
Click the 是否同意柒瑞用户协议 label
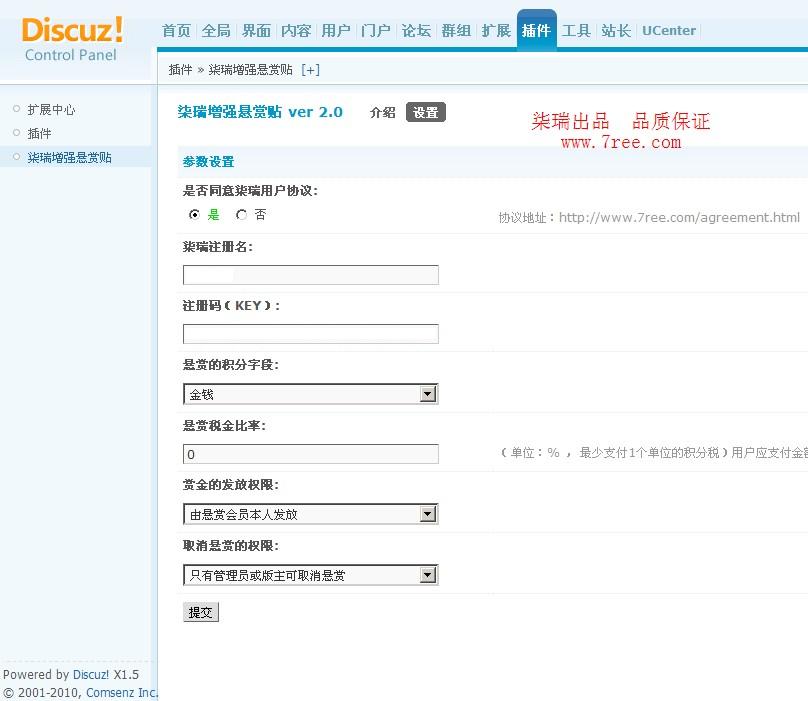click(x=250, y=191)
